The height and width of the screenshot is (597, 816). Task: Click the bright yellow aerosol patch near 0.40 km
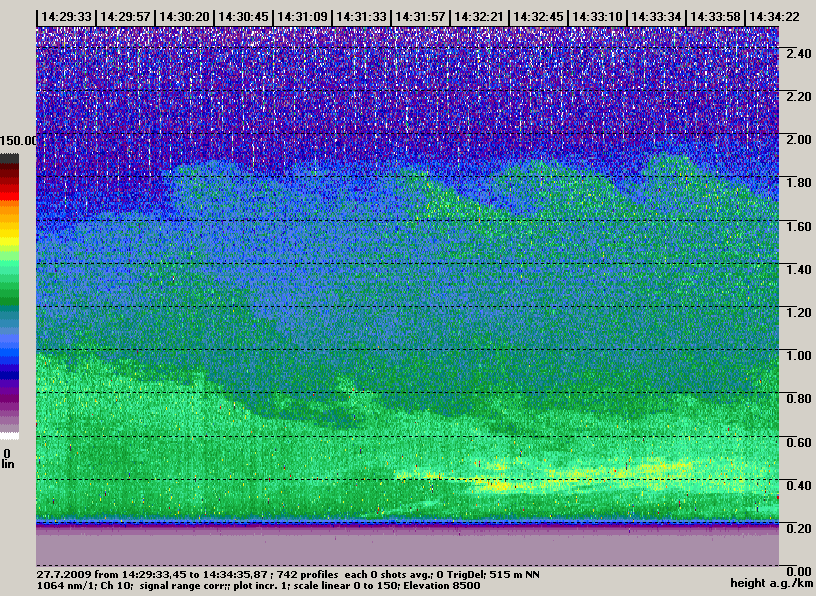[497, 486]
